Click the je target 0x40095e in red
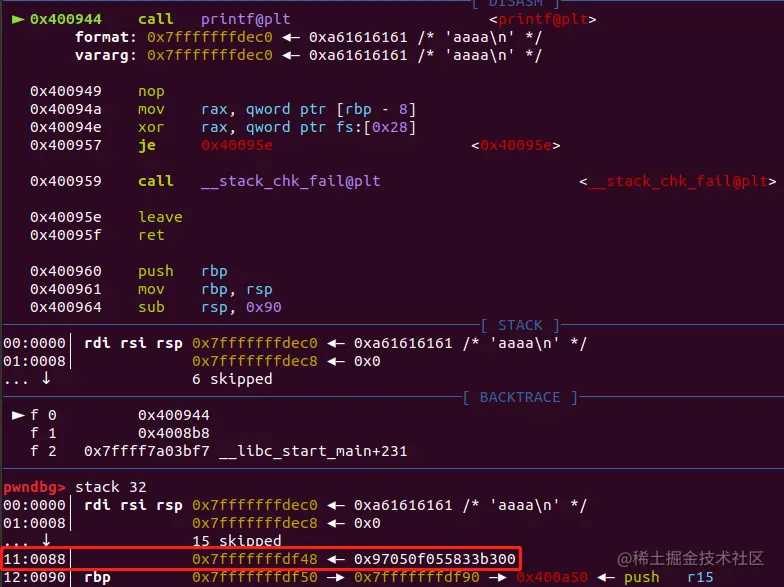The image size is (784, 587). (x=237, y=145)
